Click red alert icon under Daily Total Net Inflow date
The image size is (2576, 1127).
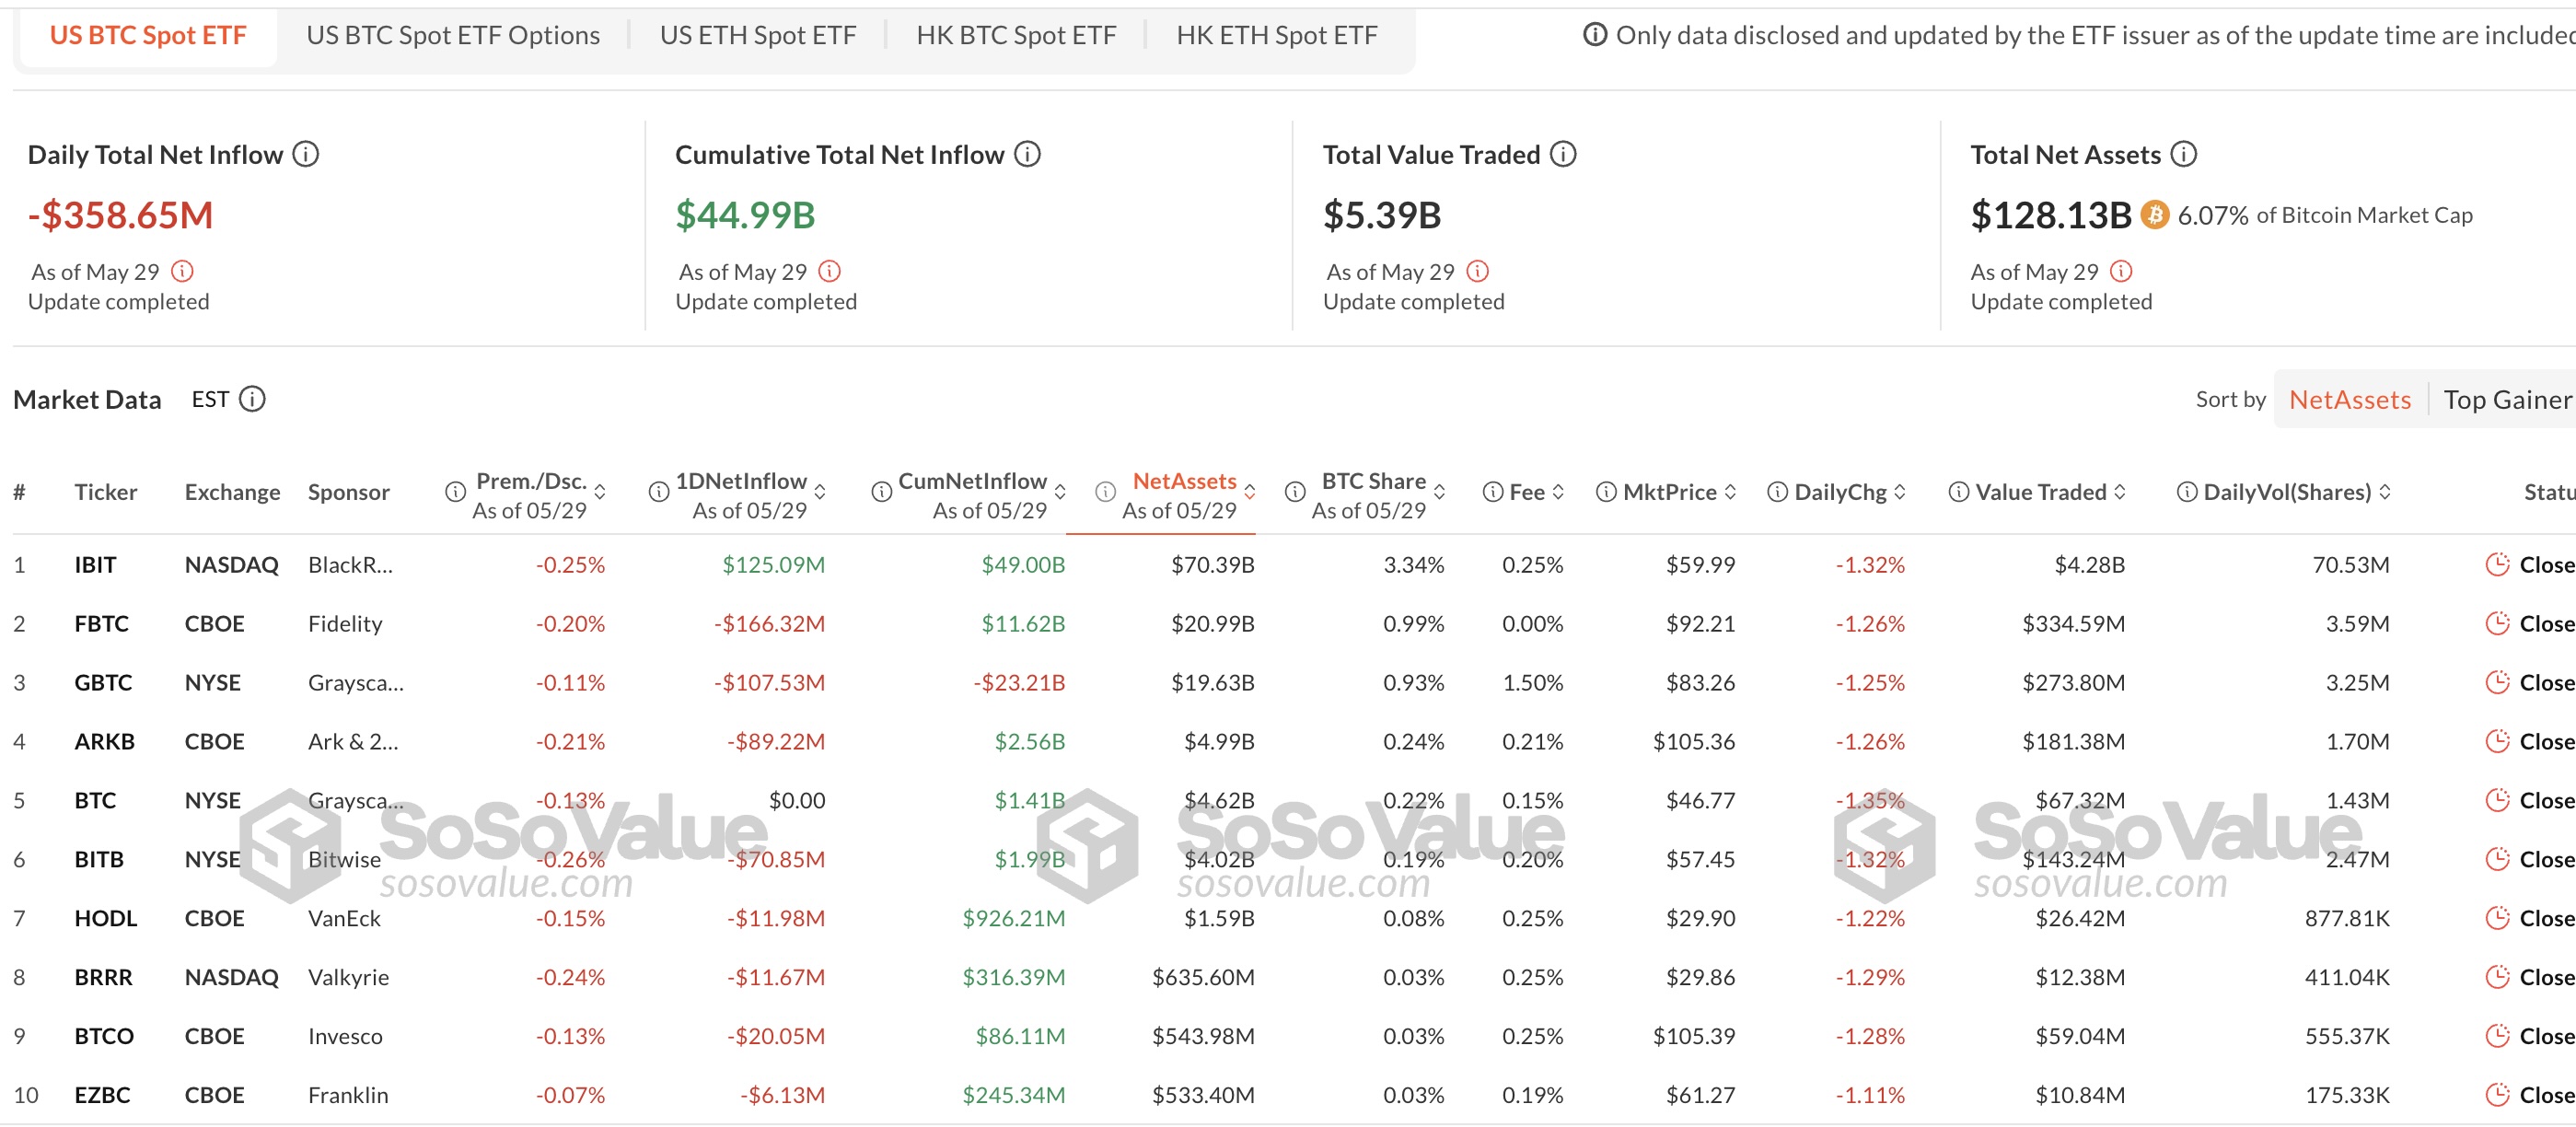pyautogui.click(x=182, y=271)
